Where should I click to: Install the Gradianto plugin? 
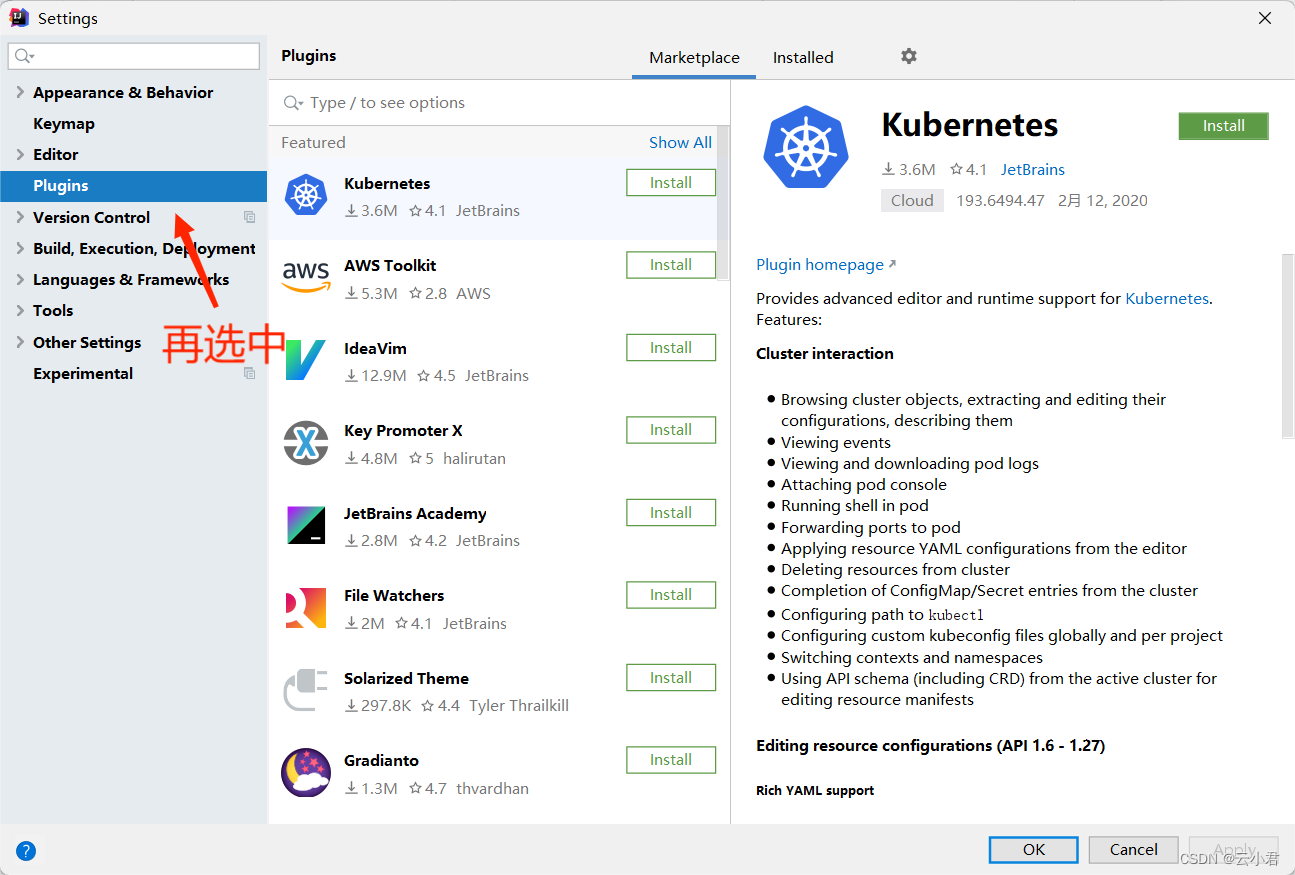(x=671, y=760)
